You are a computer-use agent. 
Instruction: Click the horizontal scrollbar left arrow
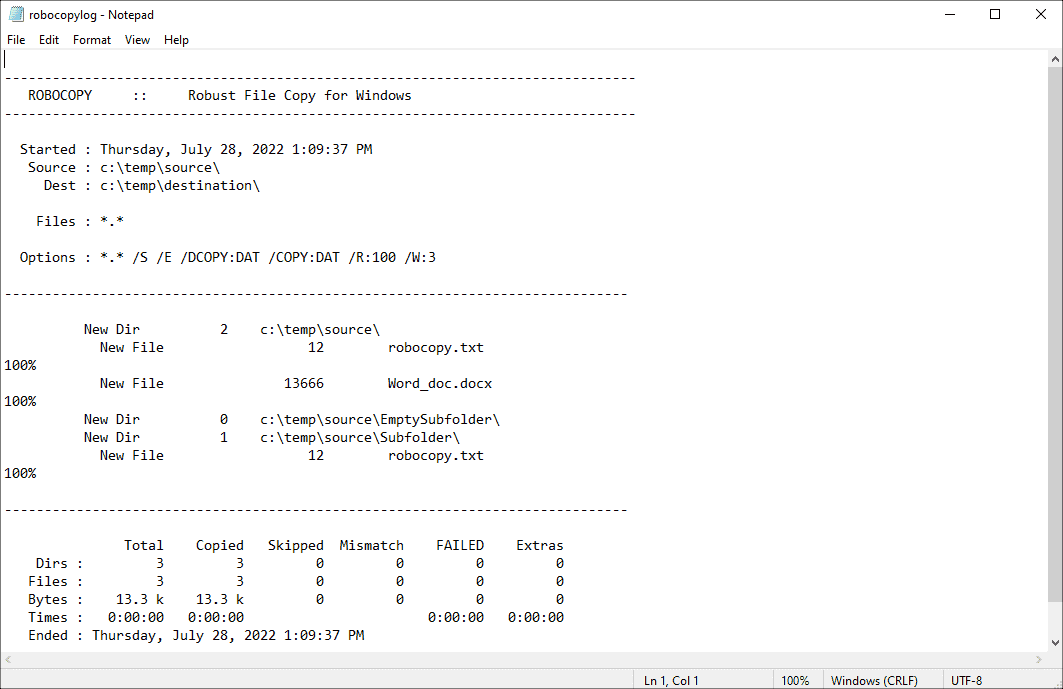[x=8, y=661]
